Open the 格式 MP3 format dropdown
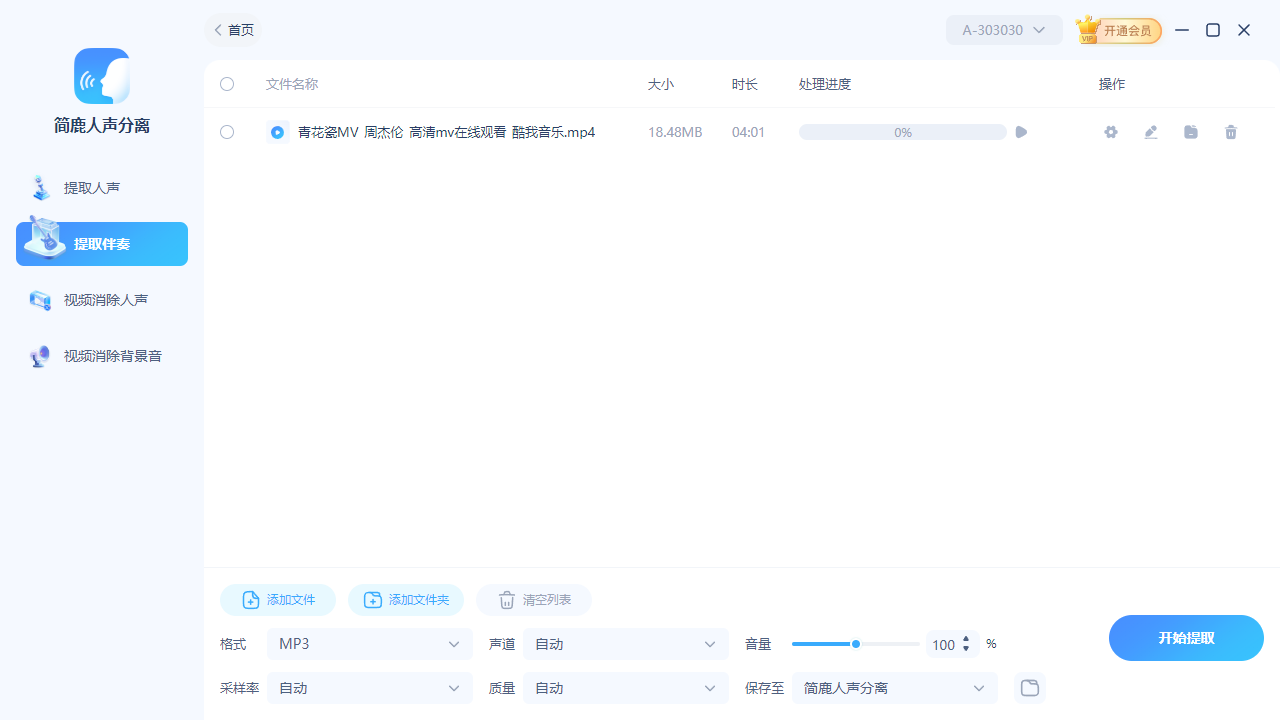This screenshot has height=720, width=1280. [369, 643]
